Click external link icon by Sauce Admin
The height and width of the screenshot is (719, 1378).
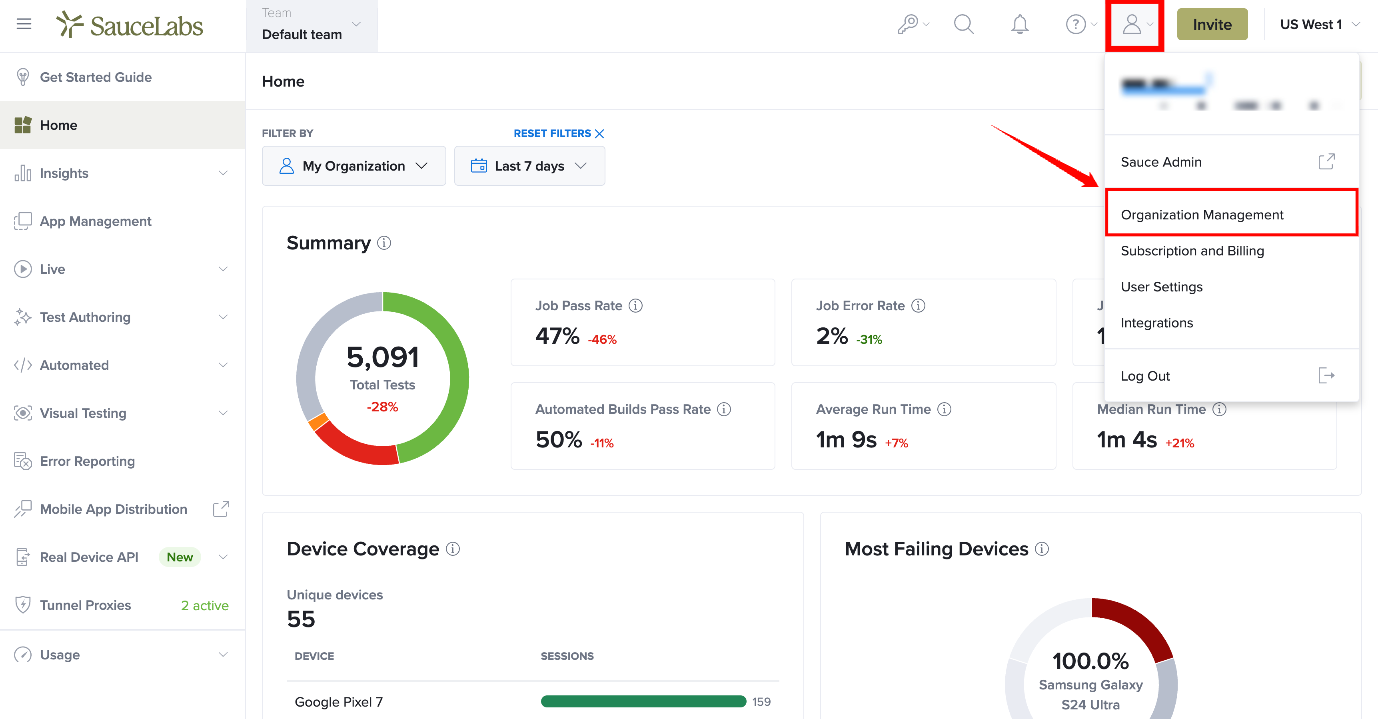click(1326, 161)
